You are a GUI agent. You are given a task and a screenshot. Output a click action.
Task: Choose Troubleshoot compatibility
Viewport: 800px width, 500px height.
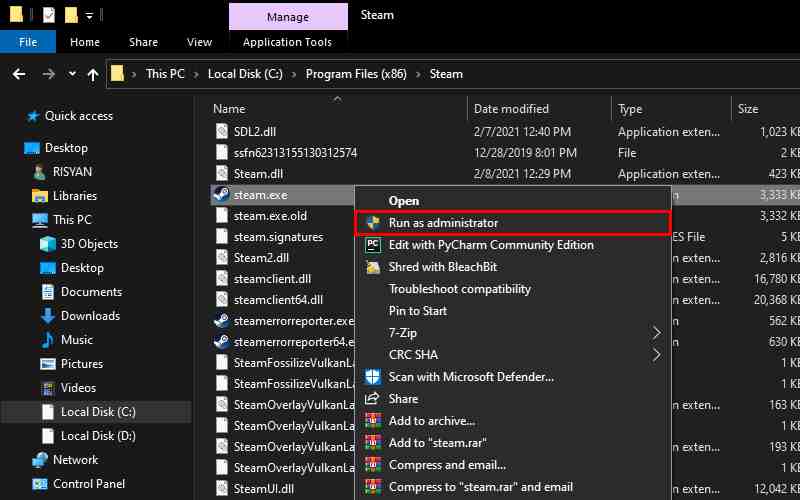point(513,289)
